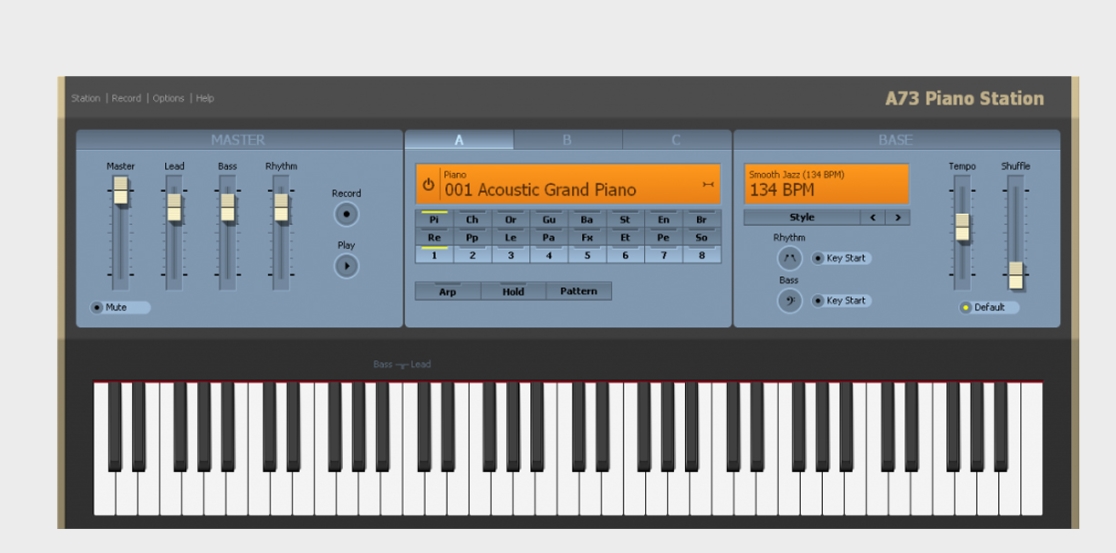Select the Gu instrument category
This screenshot has height=553, width=1116.
pos(549,219)
